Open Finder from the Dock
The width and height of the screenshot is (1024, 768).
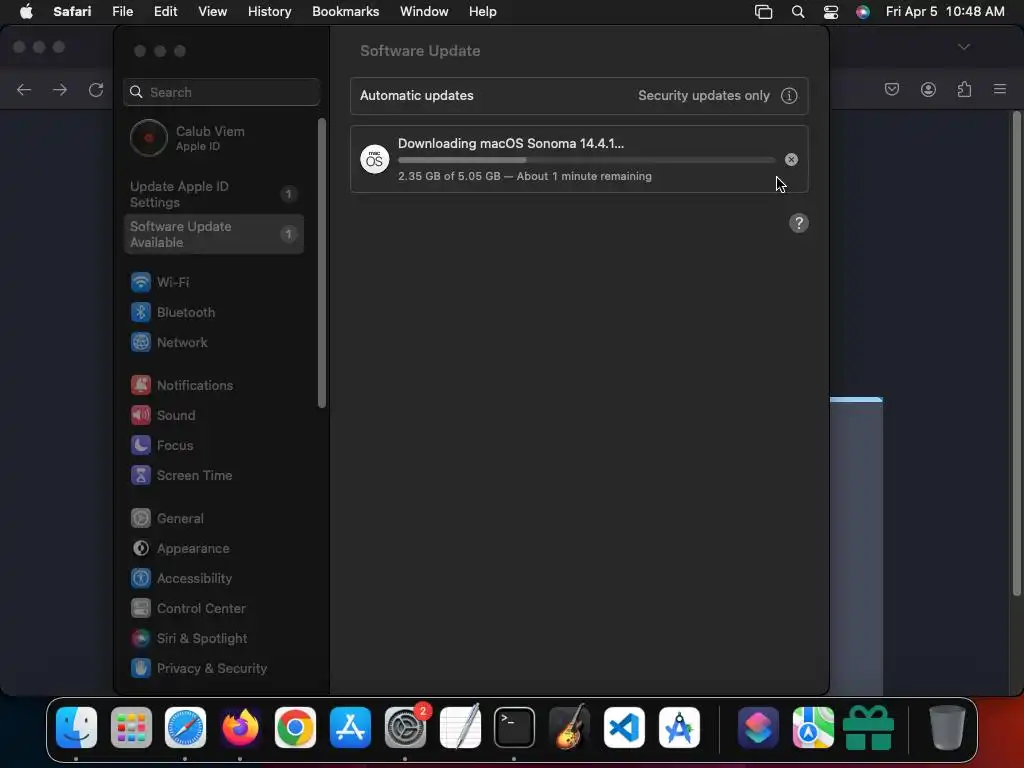point(76,728)
